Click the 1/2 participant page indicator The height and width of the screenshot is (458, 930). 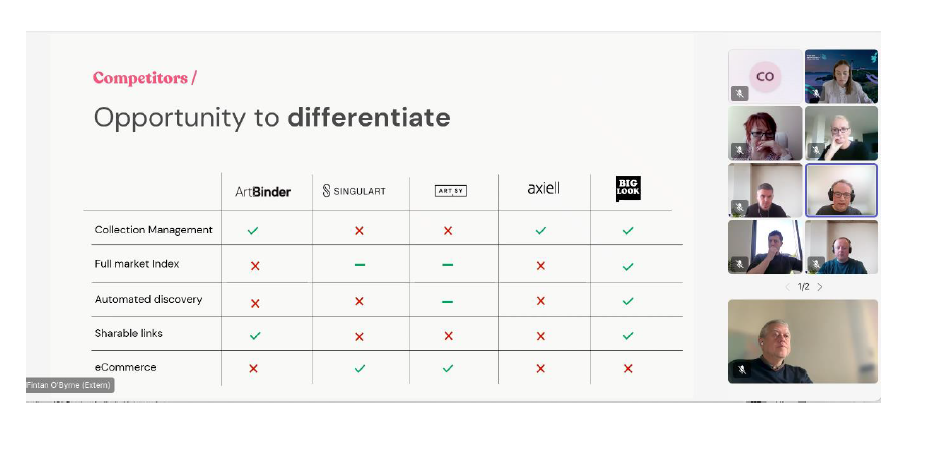(803, 287)
